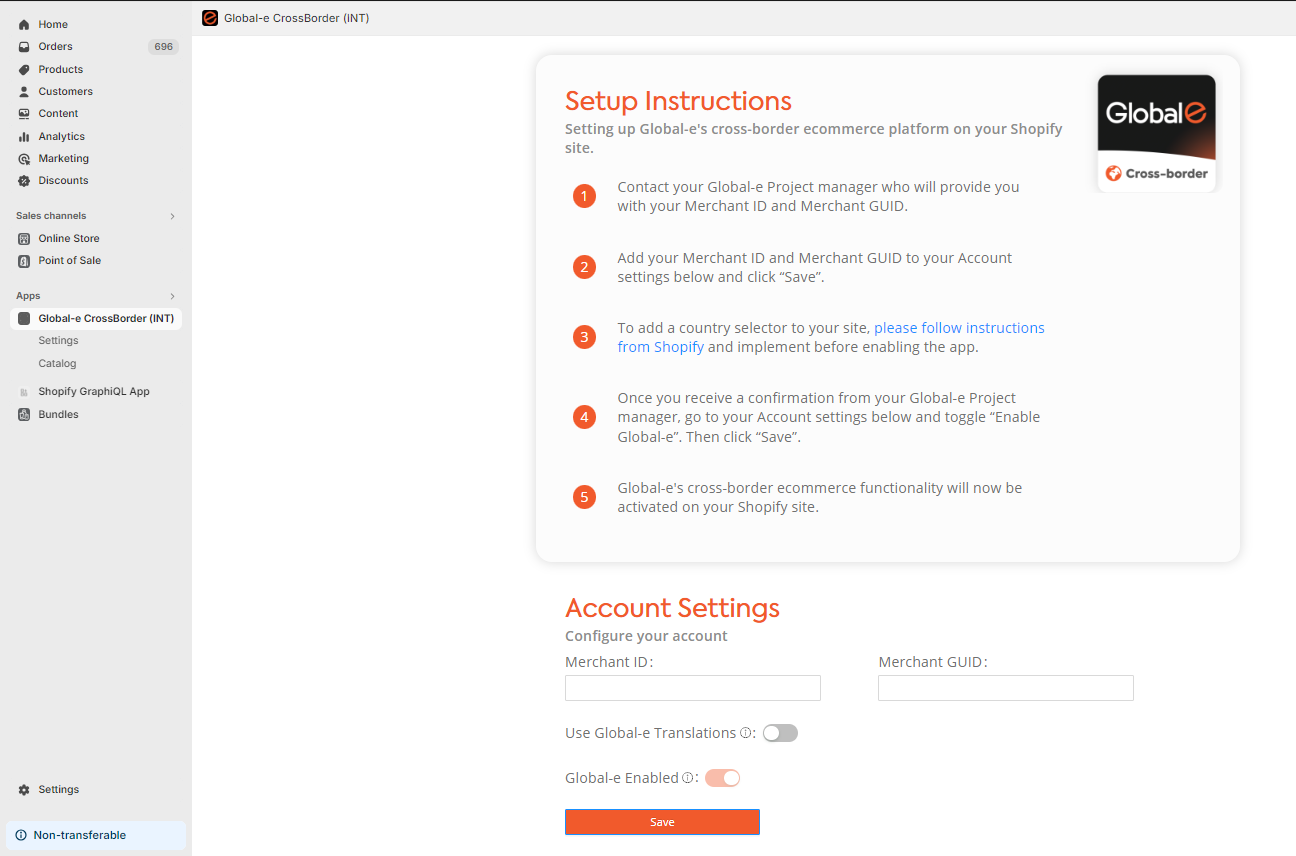Select the Orders icon

[24, 46]
